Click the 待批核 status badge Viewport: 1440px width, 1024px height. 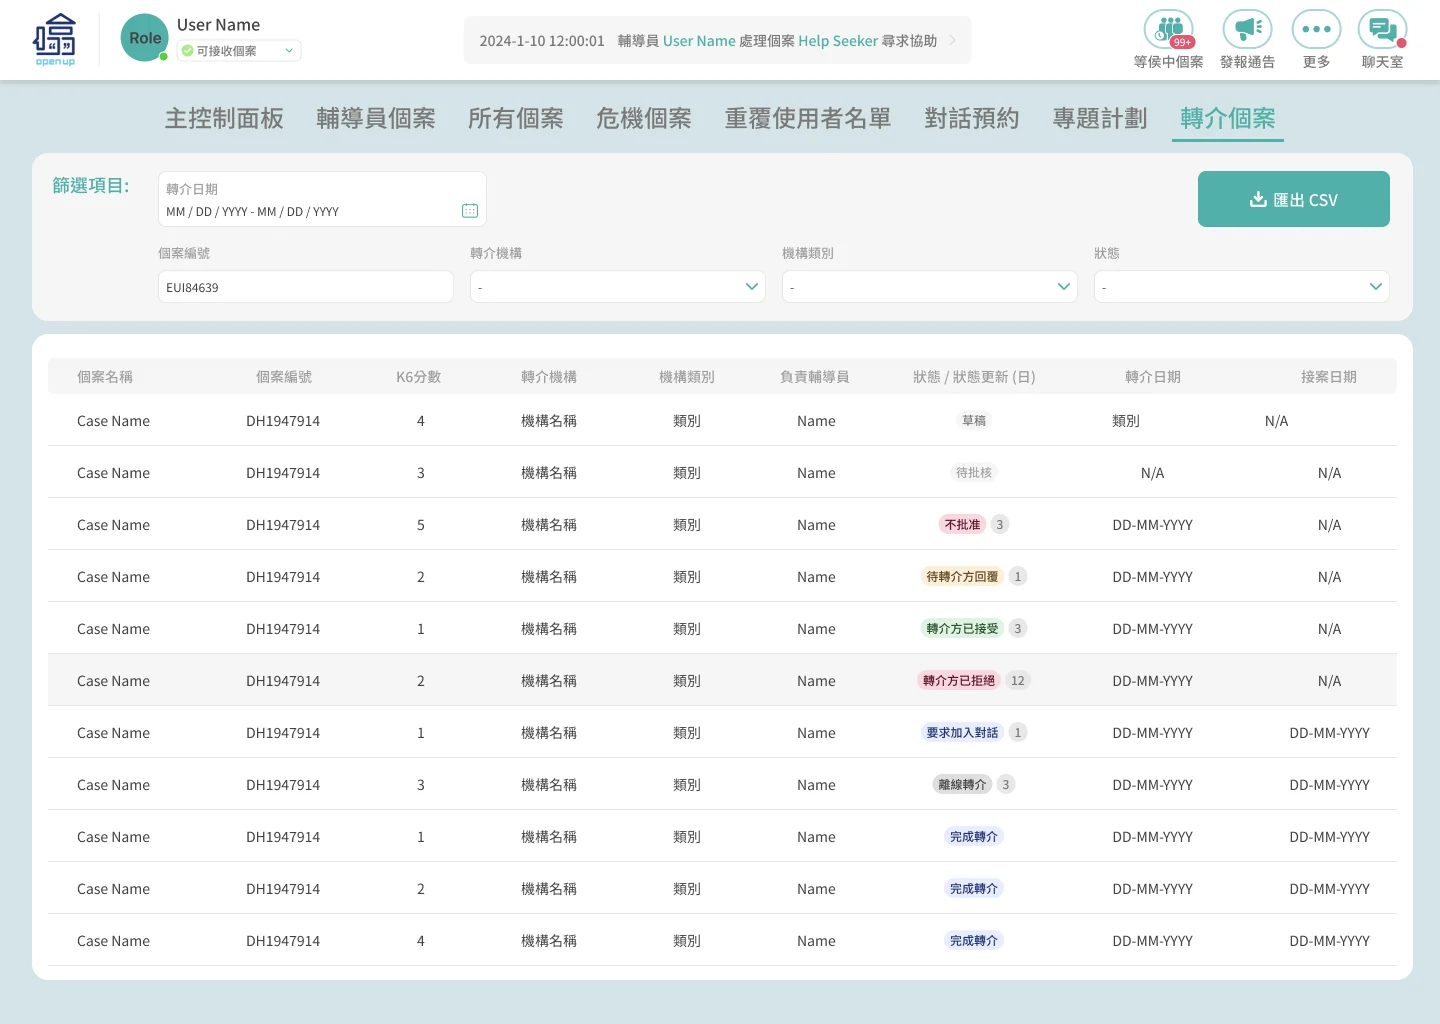point(974,473)
